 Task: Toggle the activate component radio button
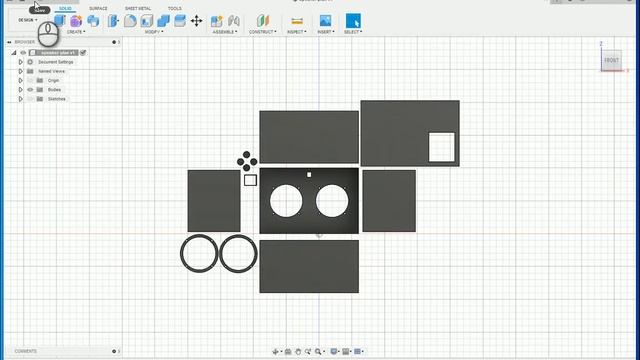83,53
